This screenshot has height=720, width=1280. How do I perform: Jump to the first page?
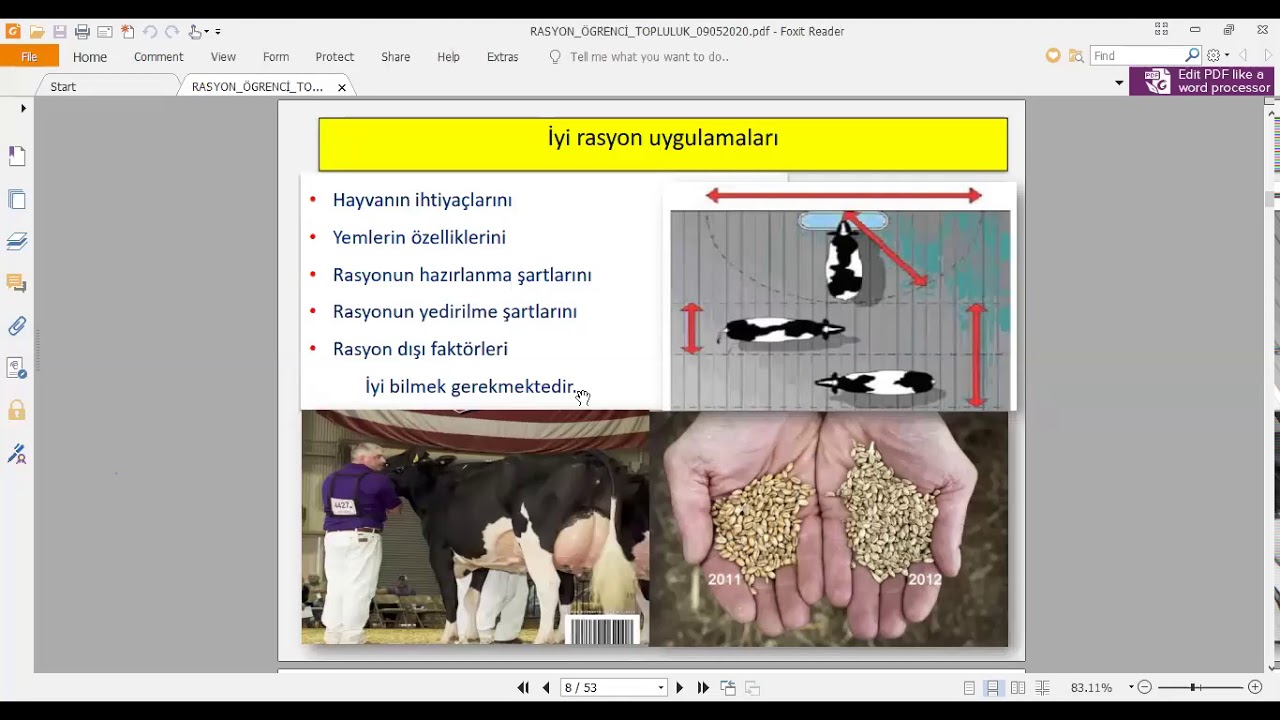523,688
